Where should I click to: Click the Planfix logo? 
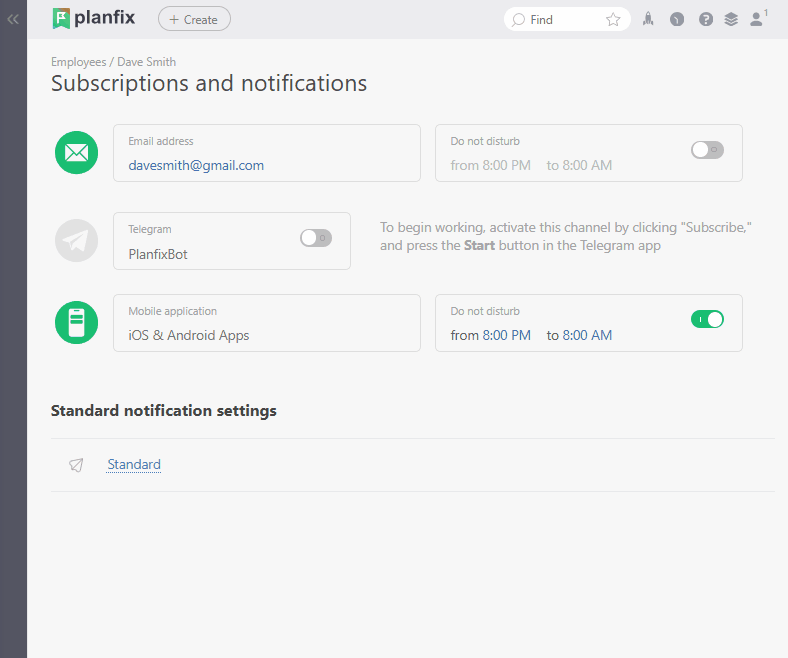[x=93, y=18]
